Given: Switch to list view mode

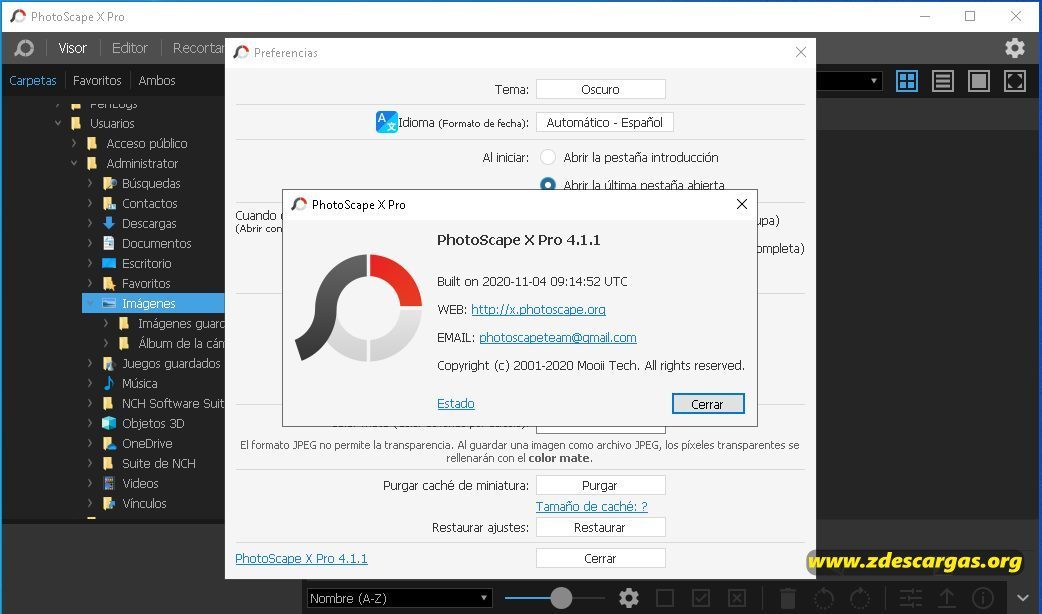Looking at the screenshot, I should click(x=942, y=81).
